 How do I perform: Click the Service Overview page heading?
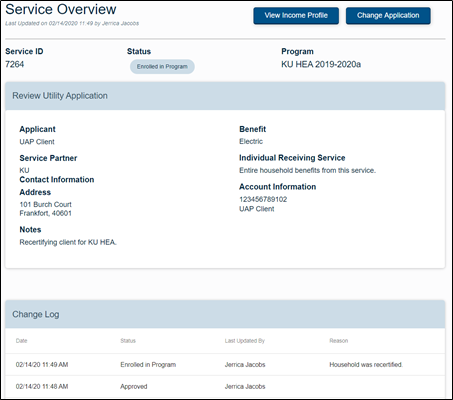pos(61,9)
